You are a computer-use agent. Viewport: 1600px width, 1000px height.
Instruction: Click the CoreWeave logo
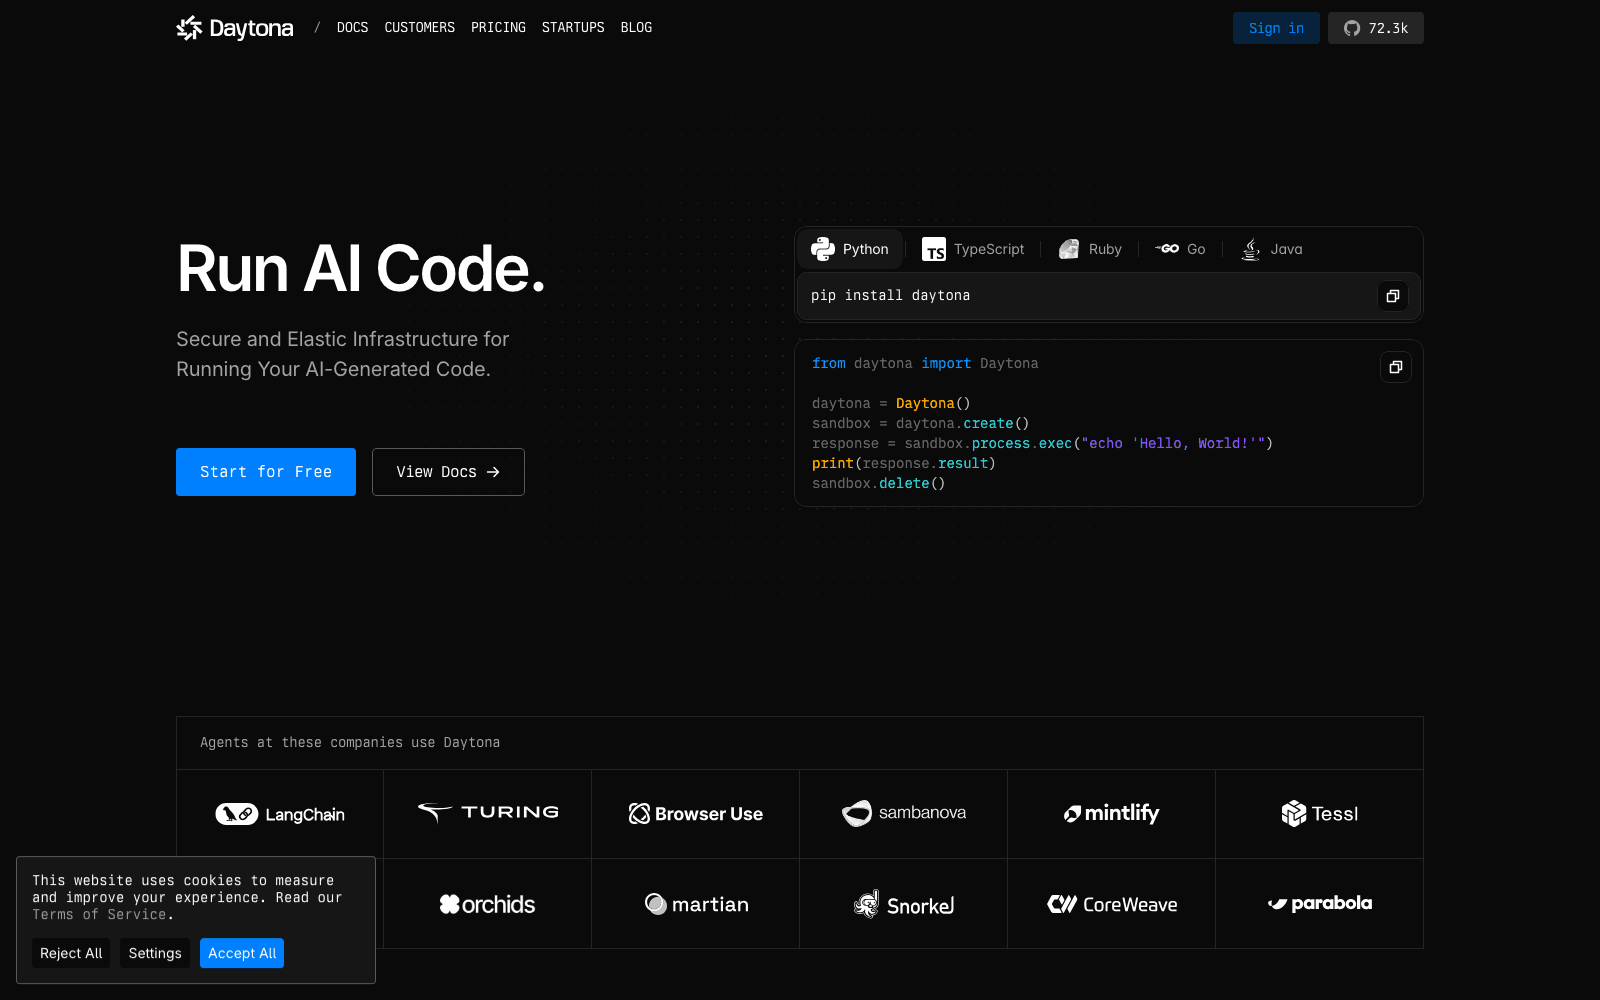1112,904
